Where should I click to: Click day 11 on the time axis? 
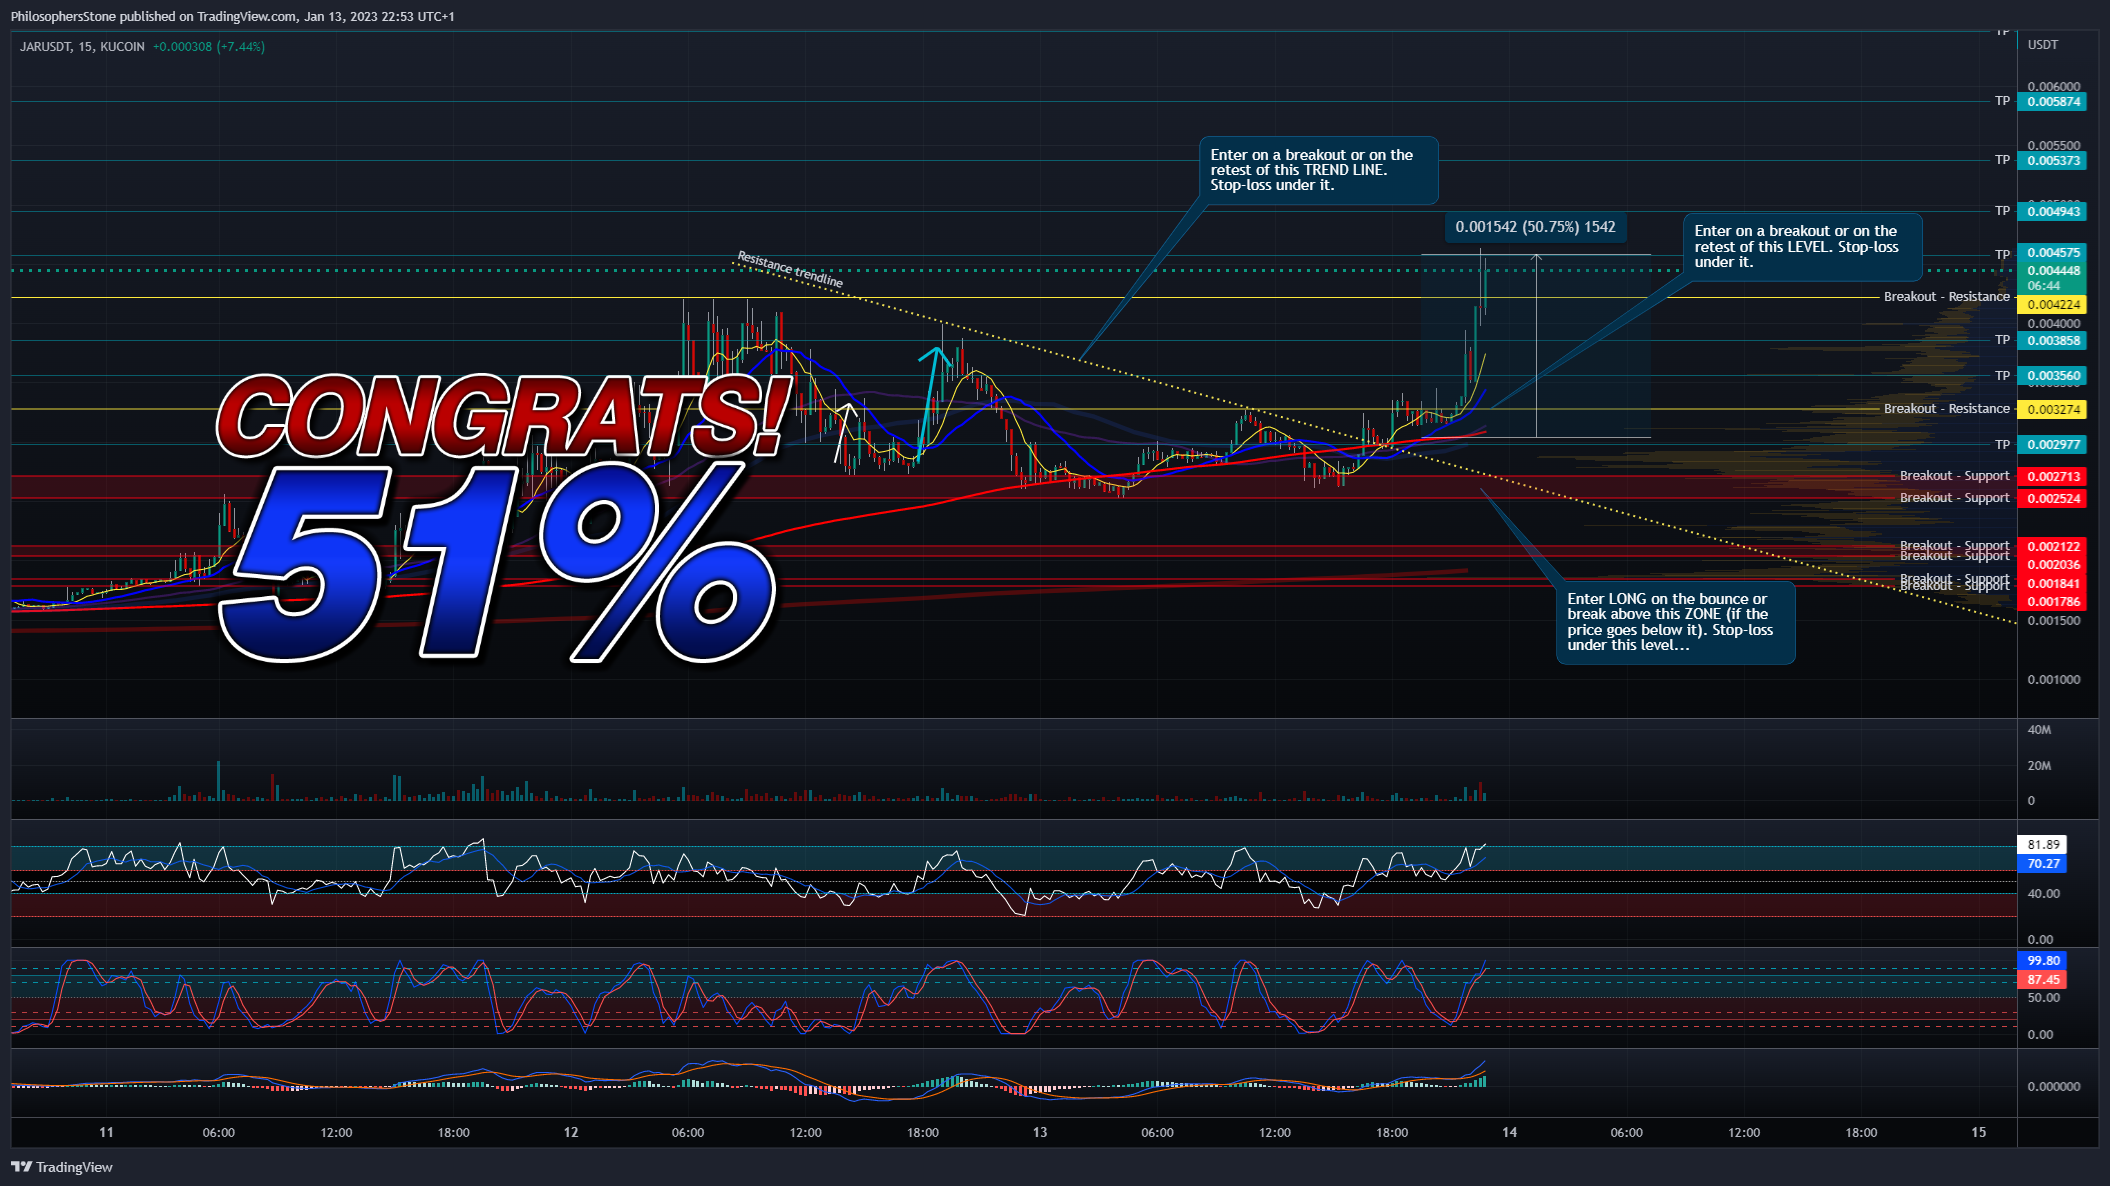(106, 1132)
